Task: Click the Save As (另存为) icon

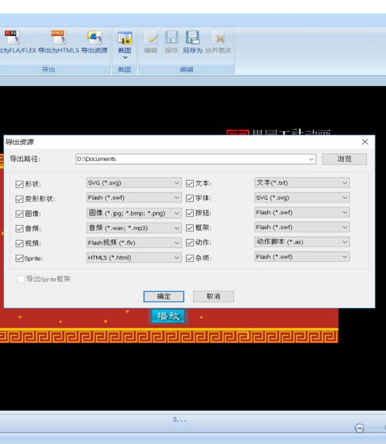Action: (192, 38)
